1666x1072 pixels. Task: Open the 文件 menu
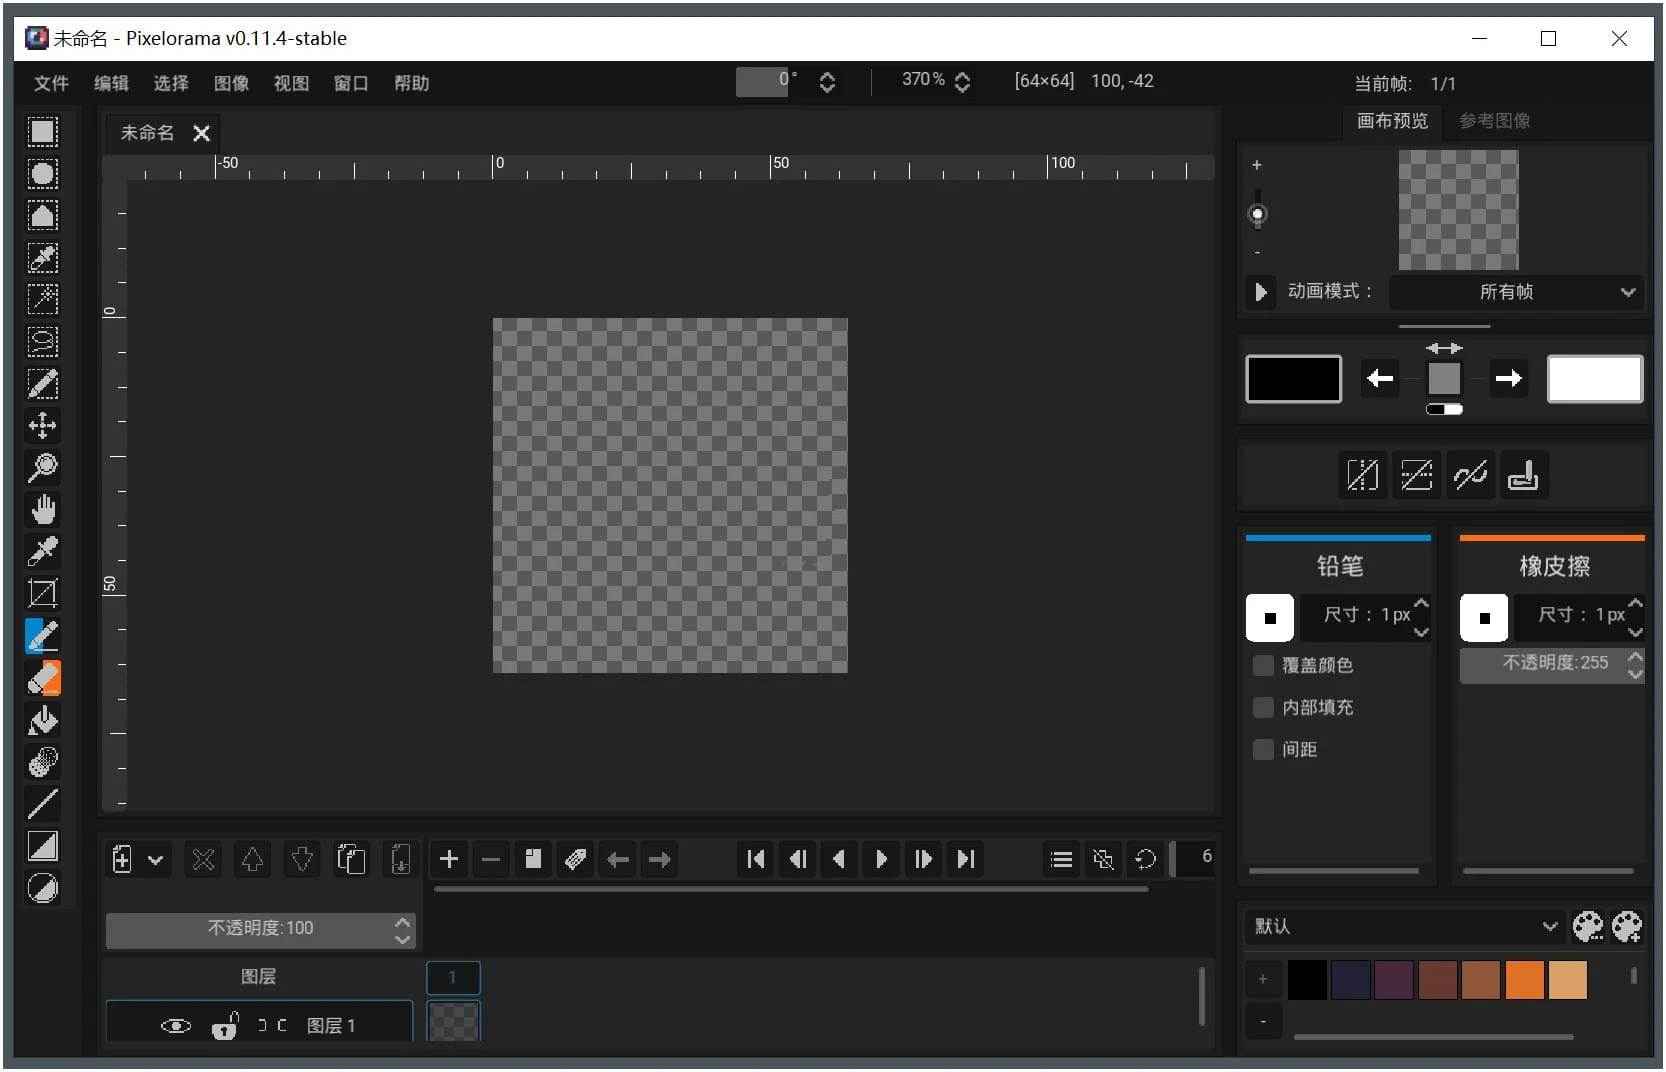51,83
